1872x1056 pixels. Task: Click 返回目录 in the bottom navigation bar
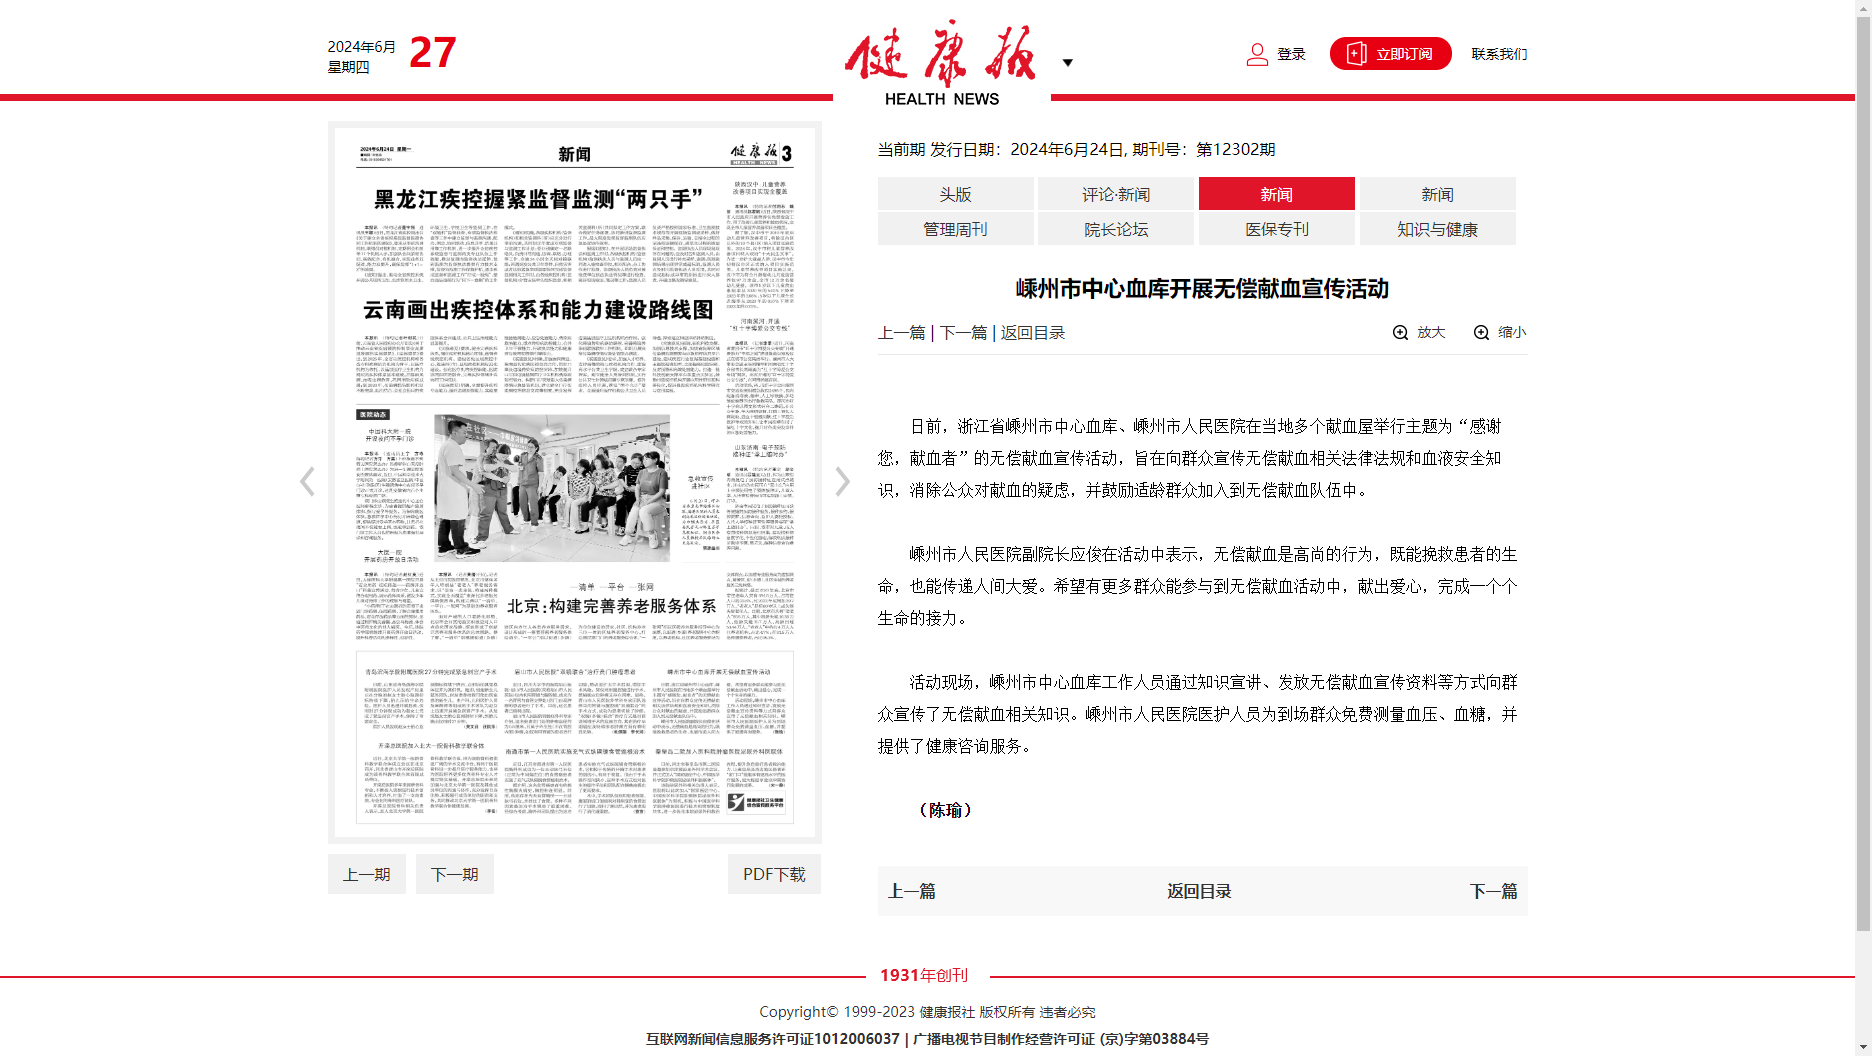[x=1199, y=891]
